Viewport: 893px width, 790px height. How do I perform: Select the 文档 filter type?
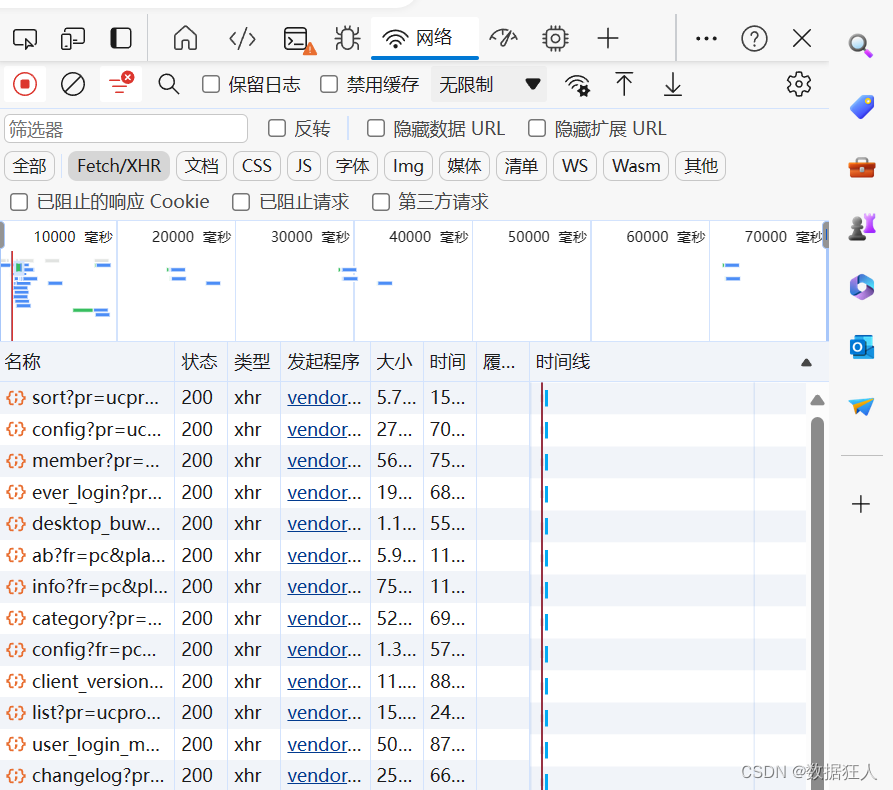point(202,166)
